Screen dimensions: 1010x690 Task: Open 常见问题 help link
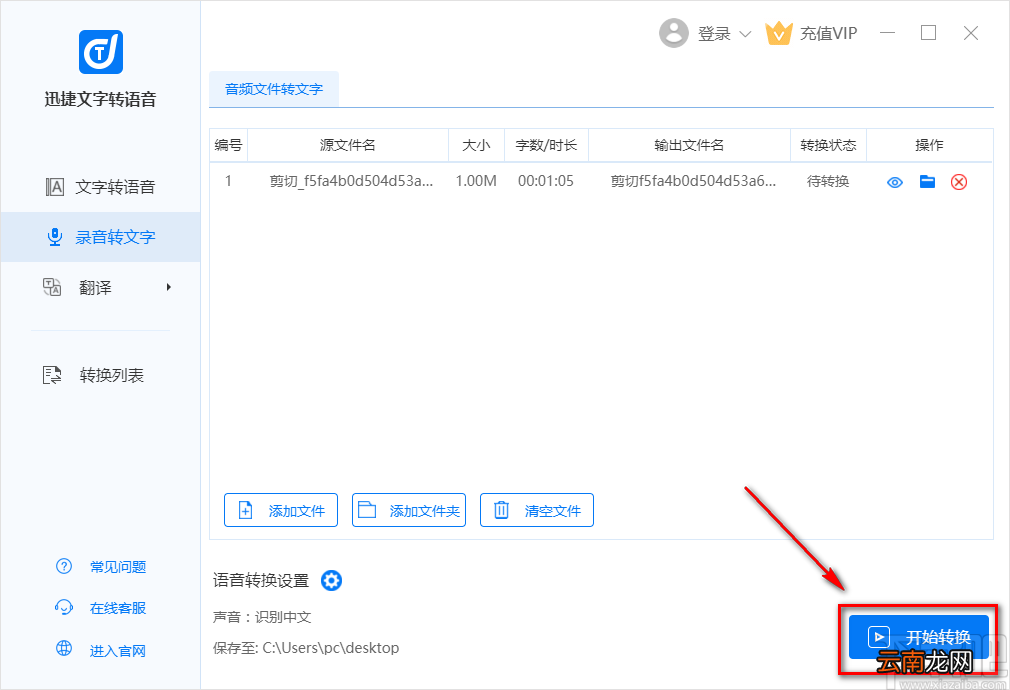click(118, 567)
